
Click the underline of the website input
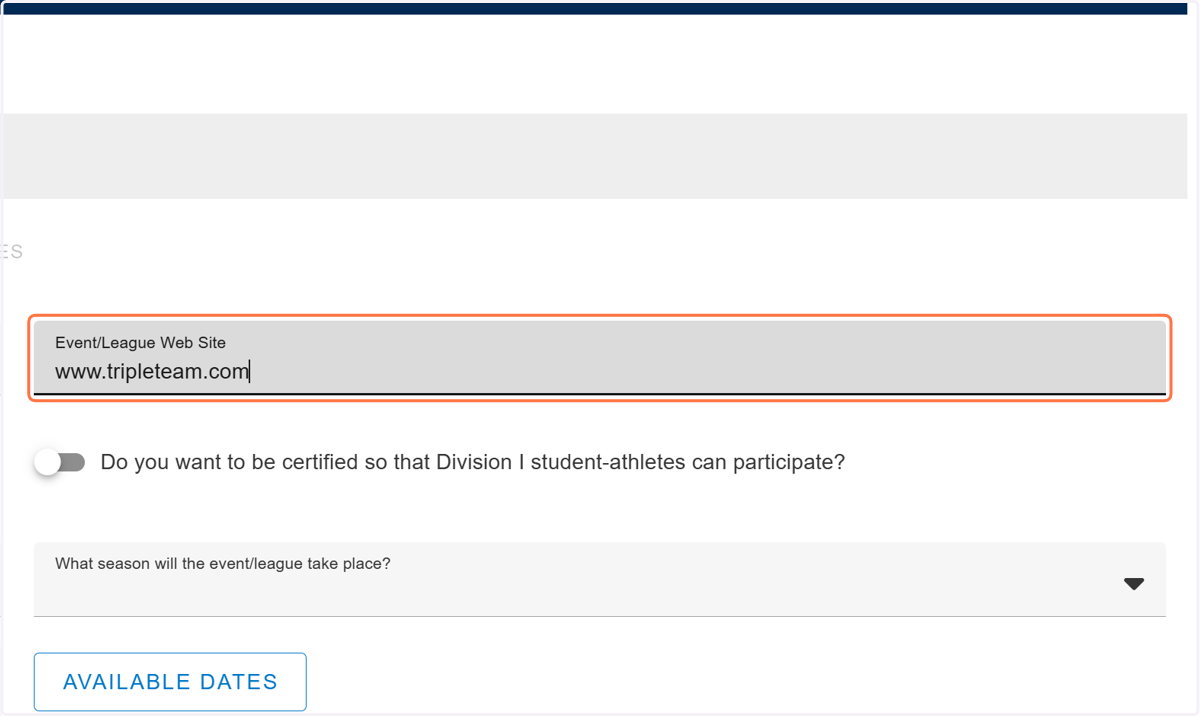(600, 394)
